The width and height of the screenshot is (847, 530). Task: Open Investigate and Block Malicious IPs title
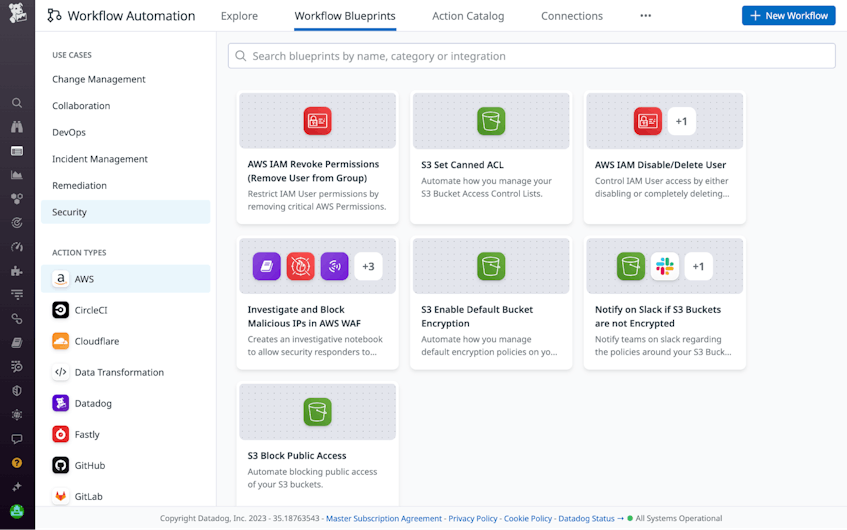[x=304, y=316]
